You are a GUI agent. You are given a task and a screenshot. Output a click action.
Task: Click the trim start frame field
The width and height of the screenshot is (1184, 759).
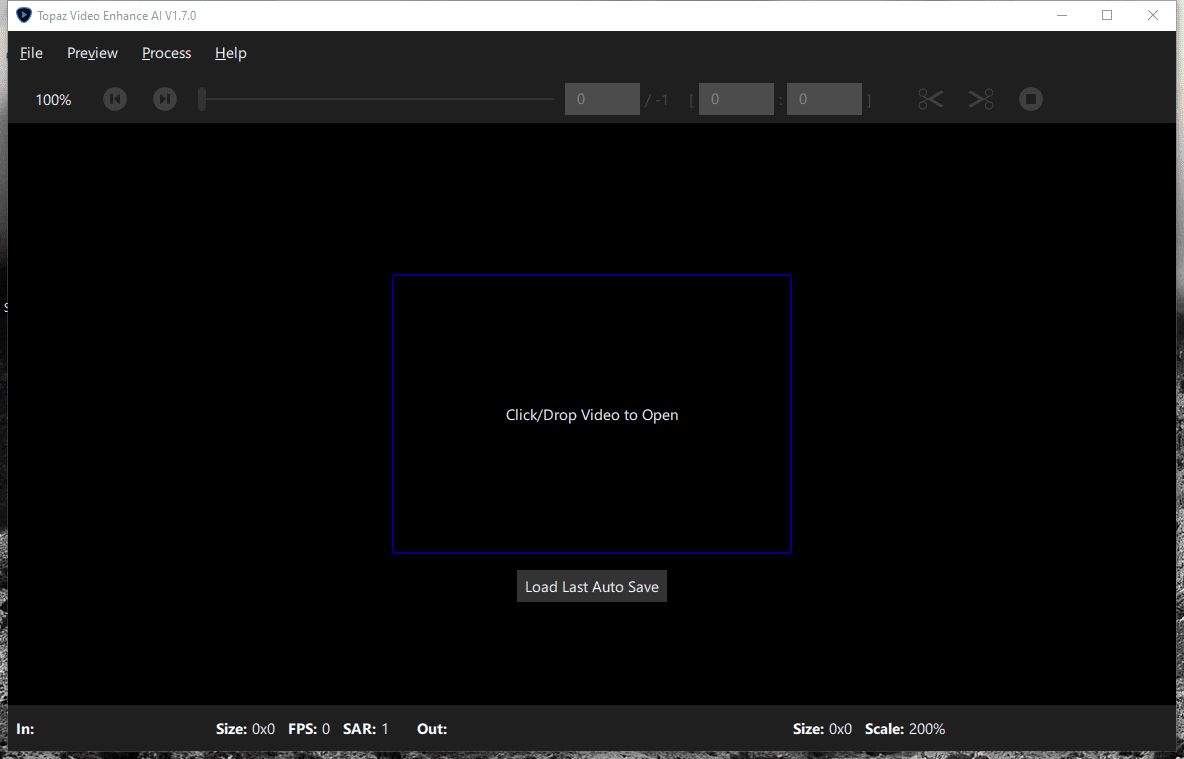[736, 99]
